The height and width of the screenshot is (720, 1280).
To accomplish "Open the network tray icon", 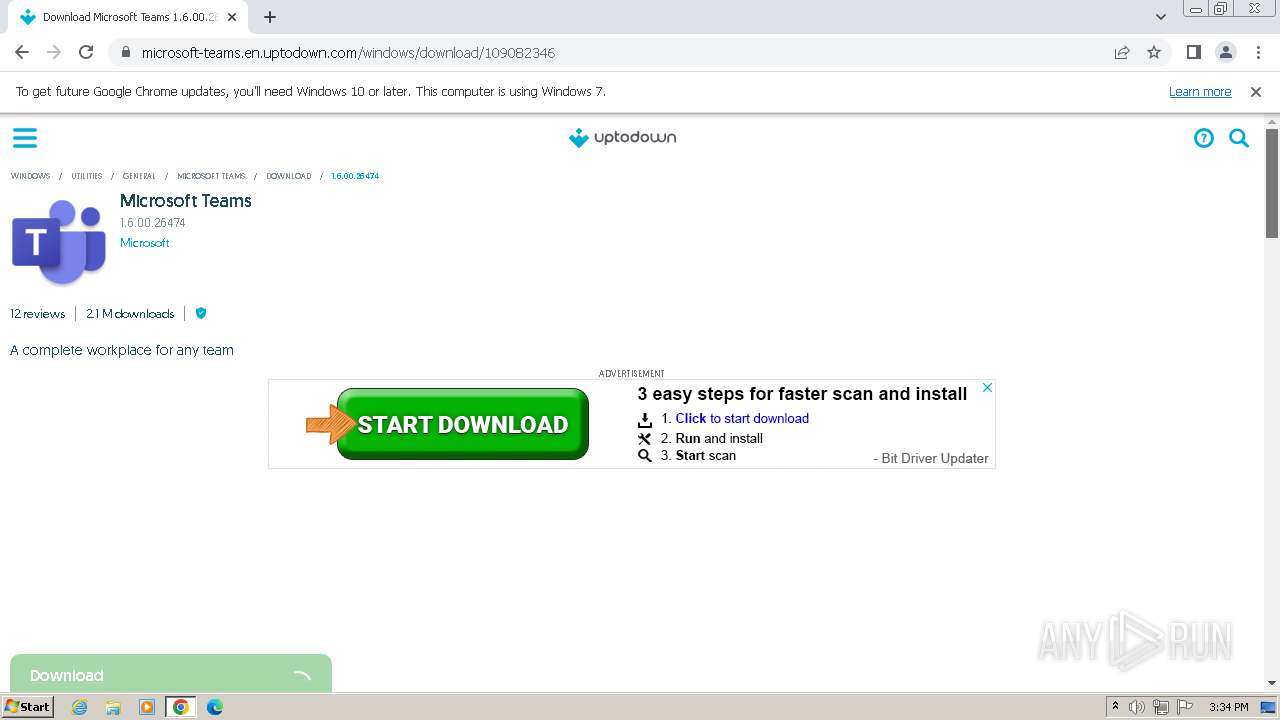I will [1161, 707].
